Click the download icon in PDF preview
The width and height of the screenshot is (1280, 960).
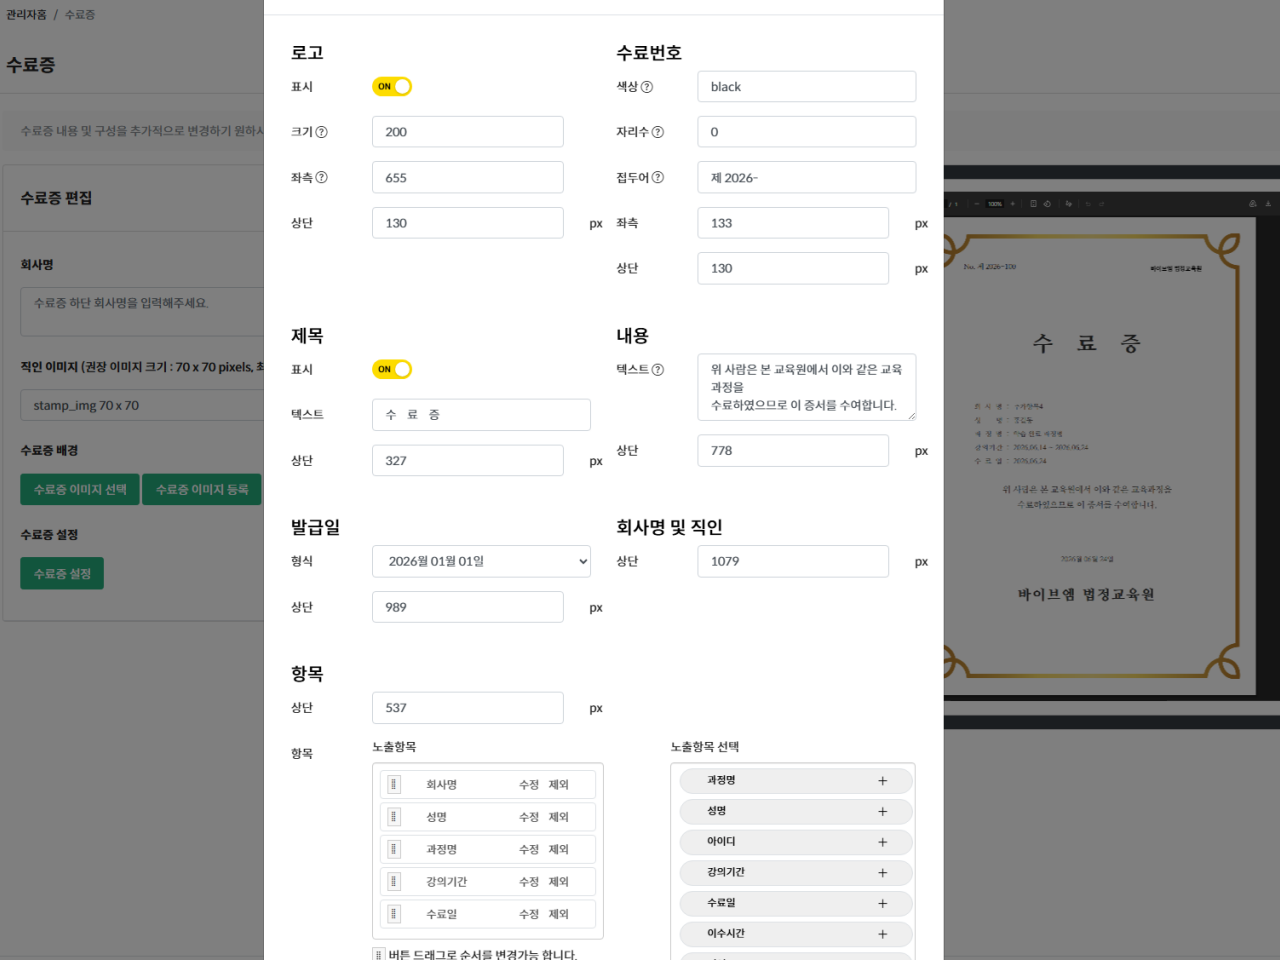pyautogui.click(x=1268, y=203)
